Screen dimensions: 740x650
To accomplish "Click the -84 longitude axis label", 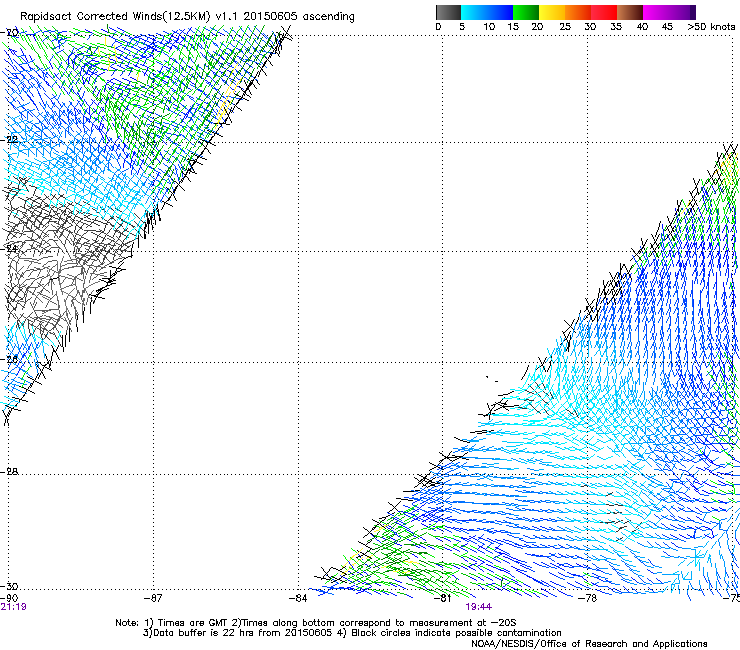I will 298,598.
